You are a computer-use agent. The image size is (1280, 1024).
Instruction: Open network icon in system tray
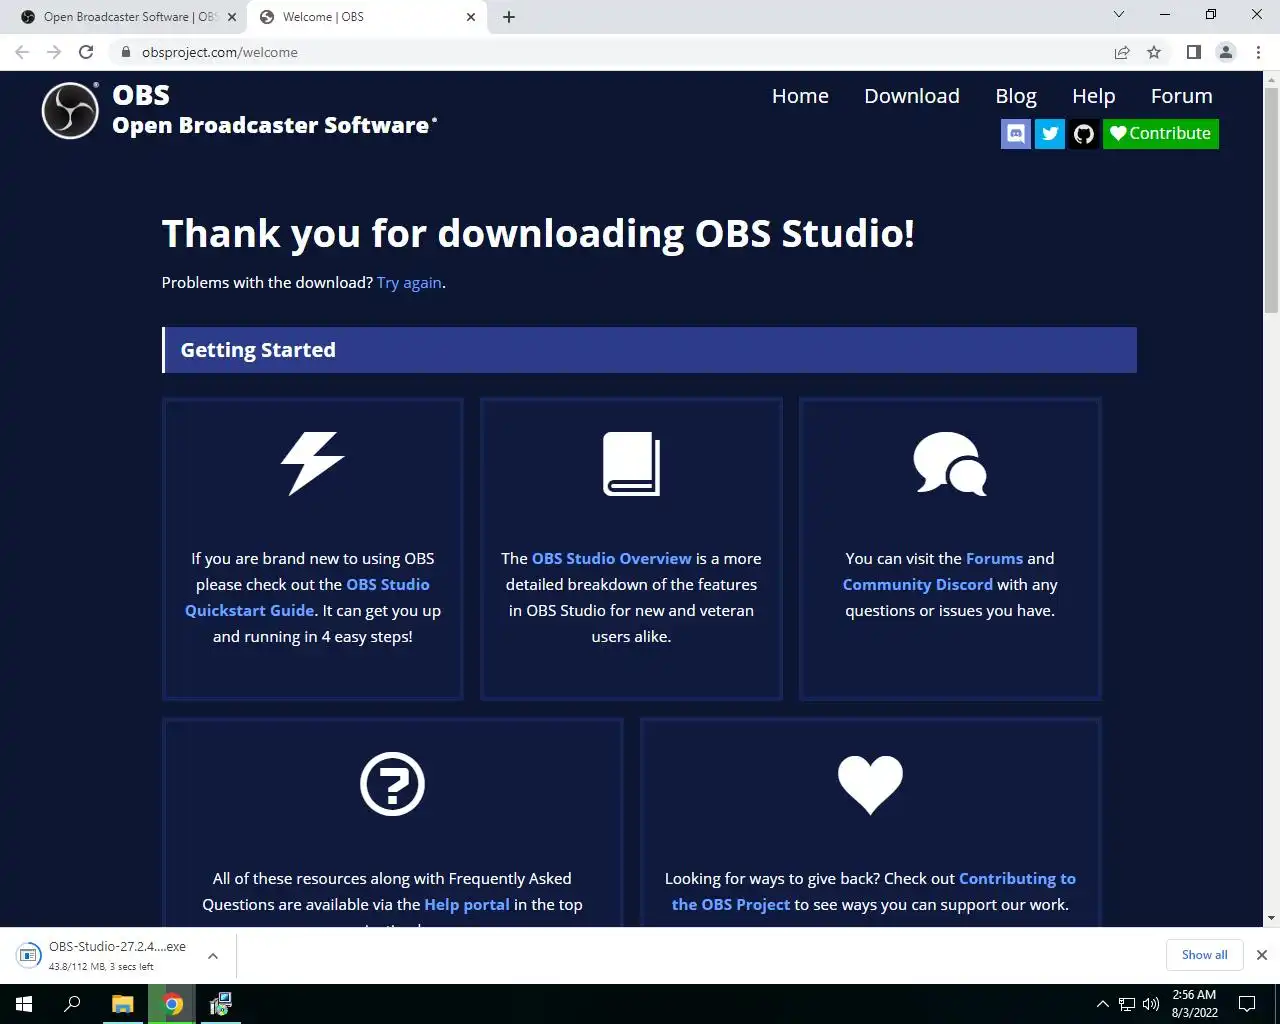[1127, 1004]
